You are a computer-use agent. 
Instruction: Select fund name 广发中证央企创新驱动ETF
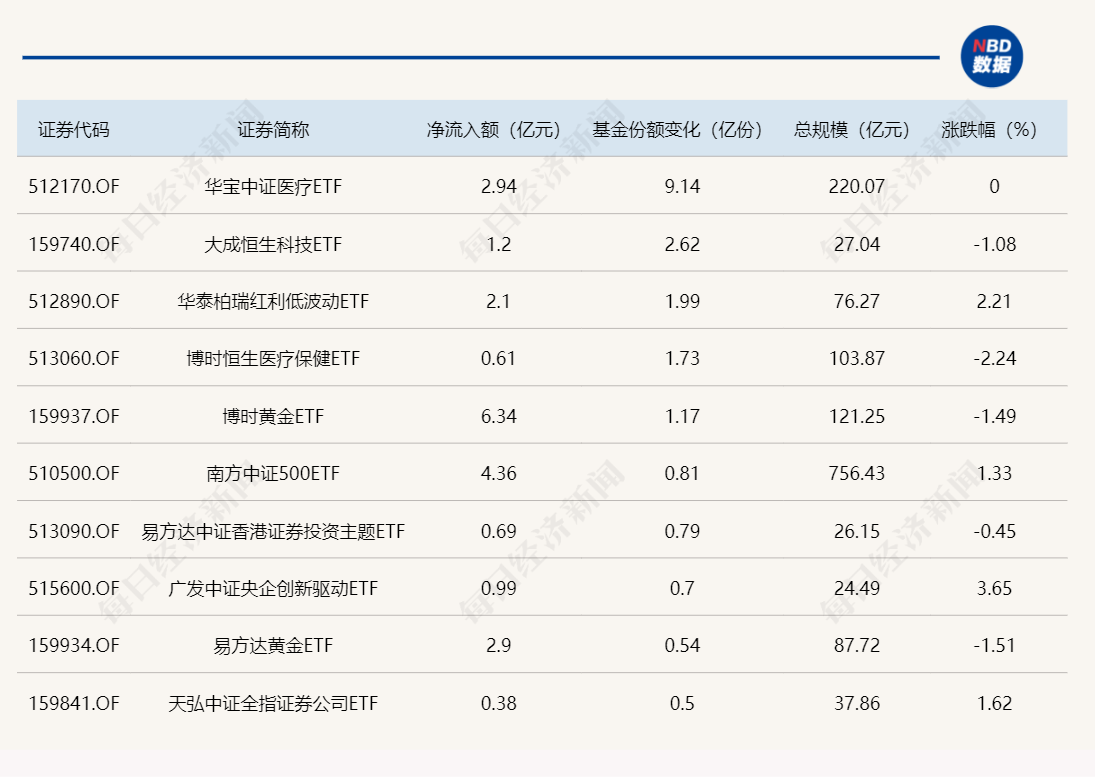tap(273, 589)
